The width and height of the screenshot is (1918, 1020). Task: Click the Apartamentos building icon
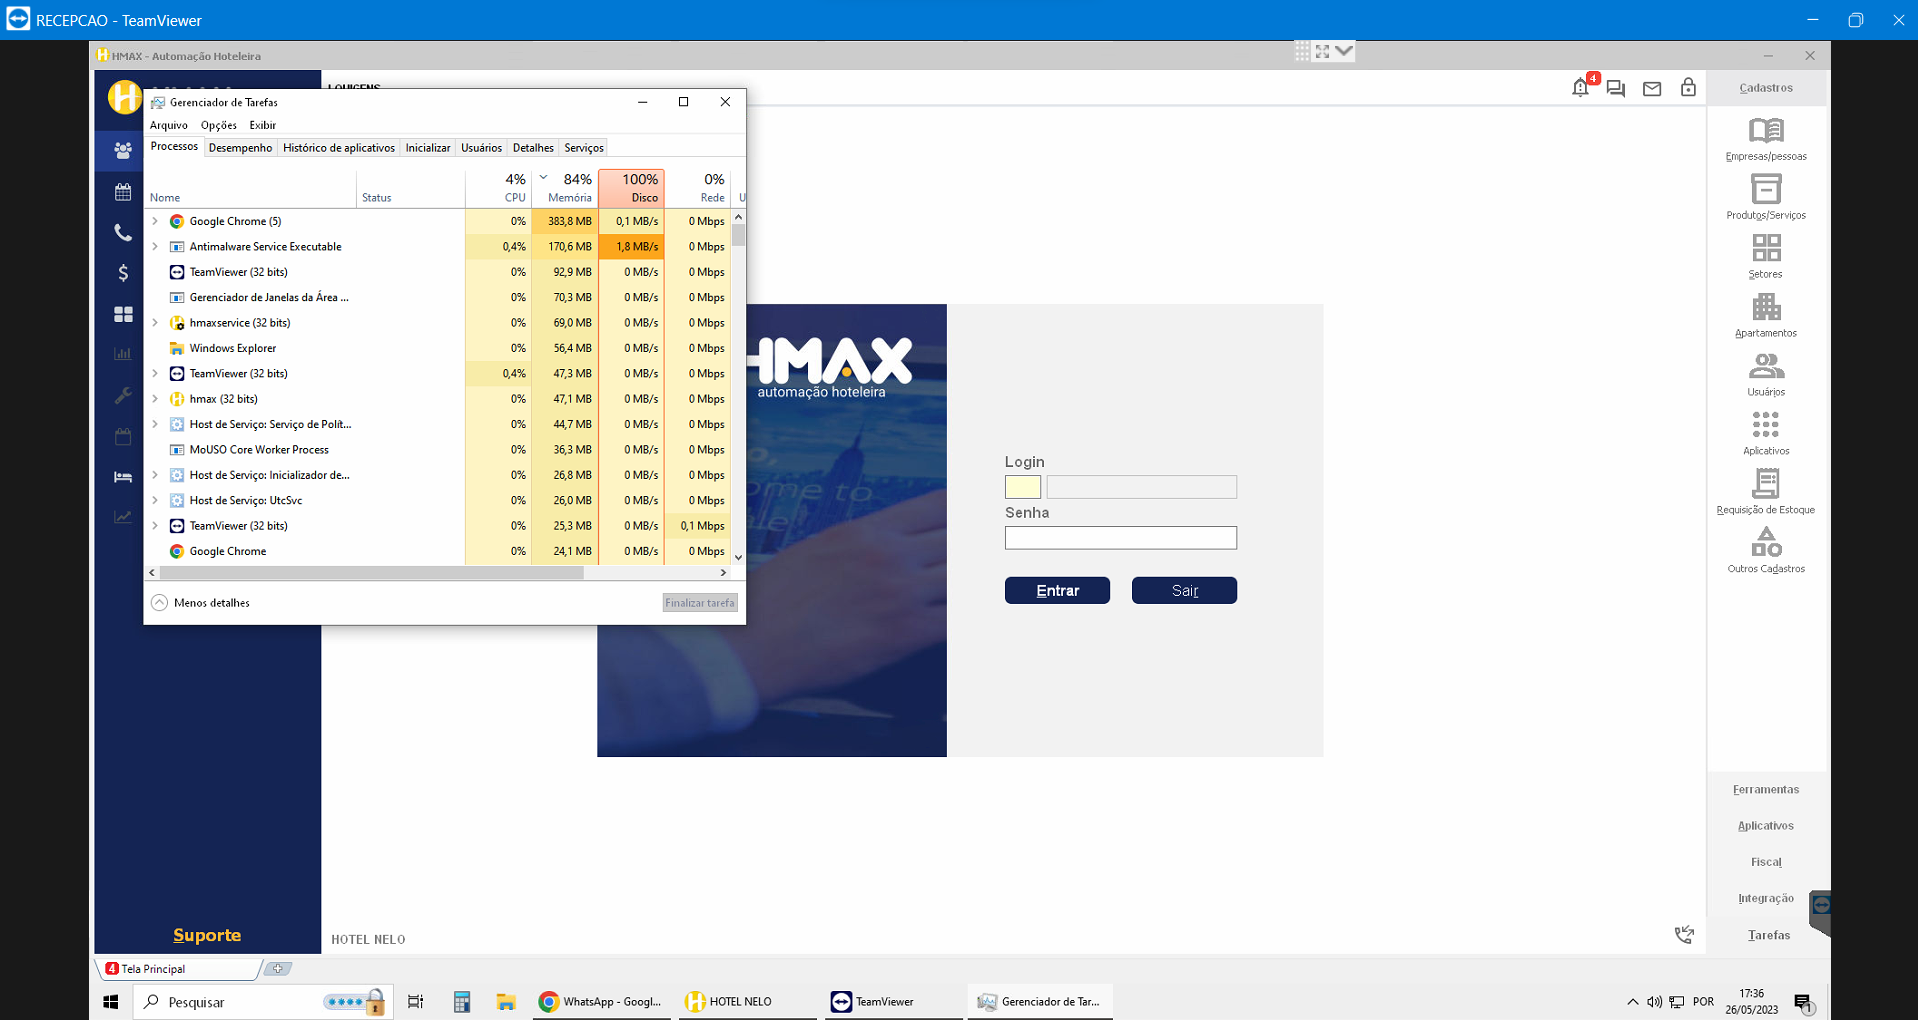click(x=1765, y=308)
